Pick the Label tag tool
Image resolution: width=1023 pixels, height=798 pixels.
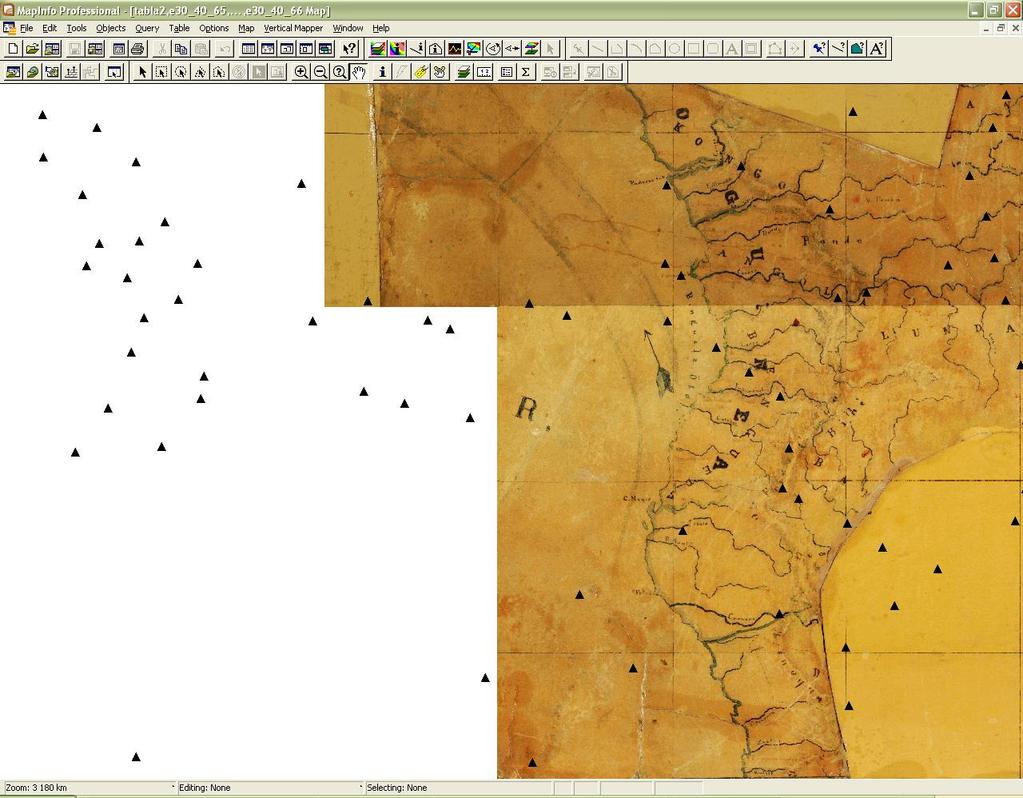[x=421, y=72]
